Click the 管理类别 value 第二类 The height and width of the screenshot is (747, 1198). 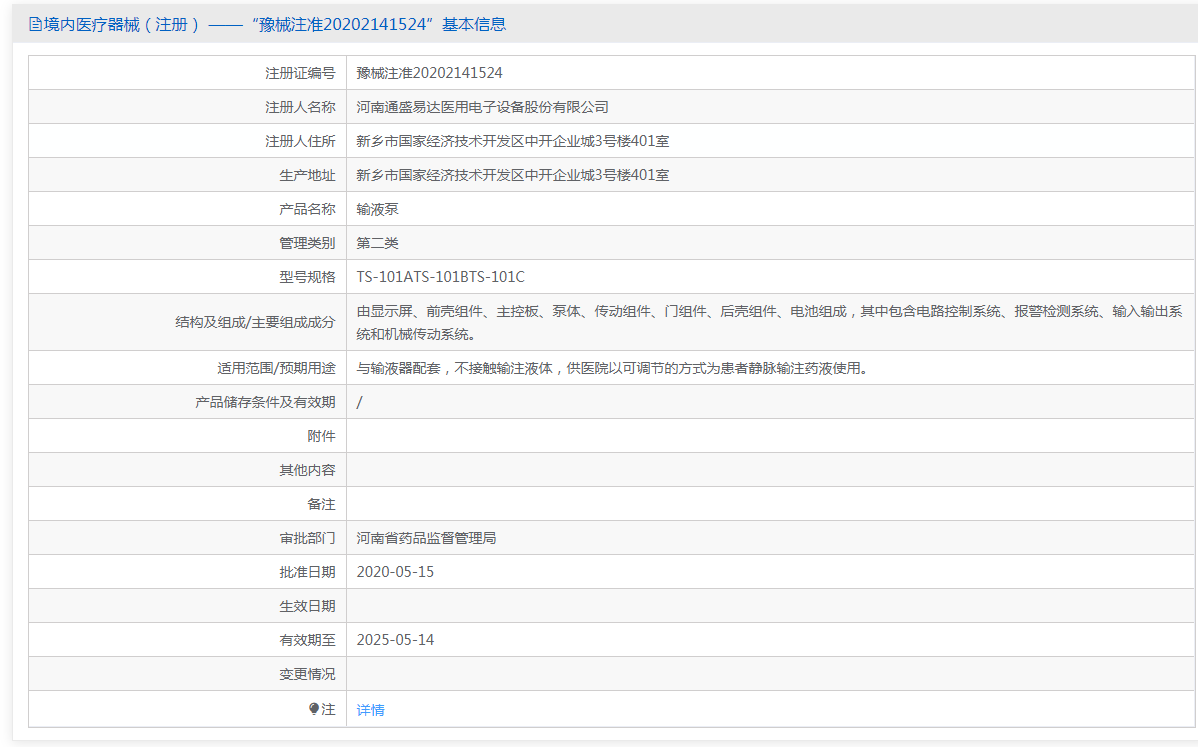(377, 243)
